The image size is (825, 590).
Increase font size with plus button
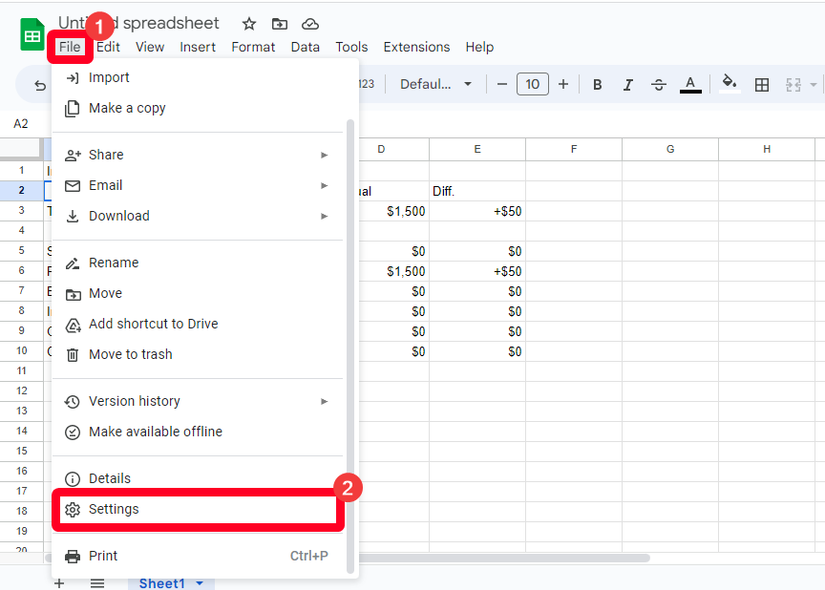[563, 84]
